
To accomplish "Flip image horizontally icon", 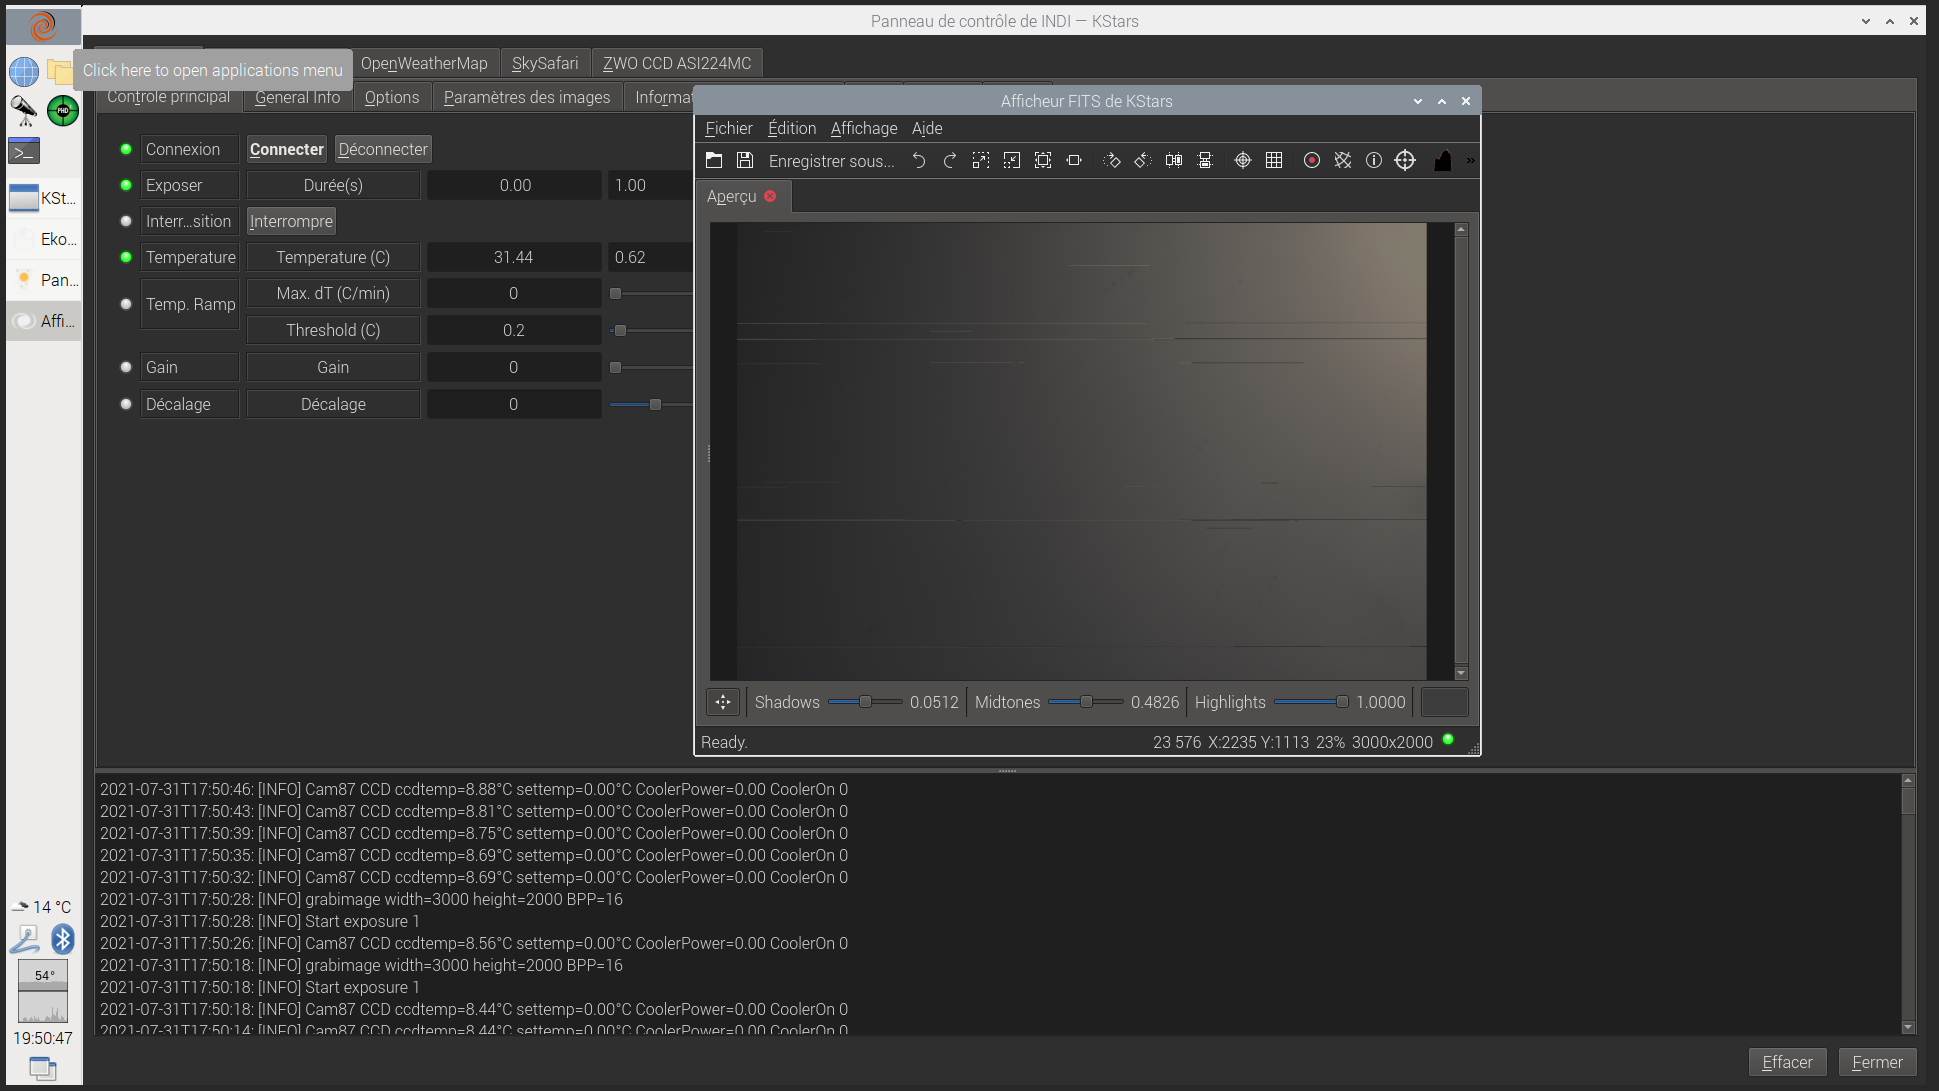I will point(1174,160).
